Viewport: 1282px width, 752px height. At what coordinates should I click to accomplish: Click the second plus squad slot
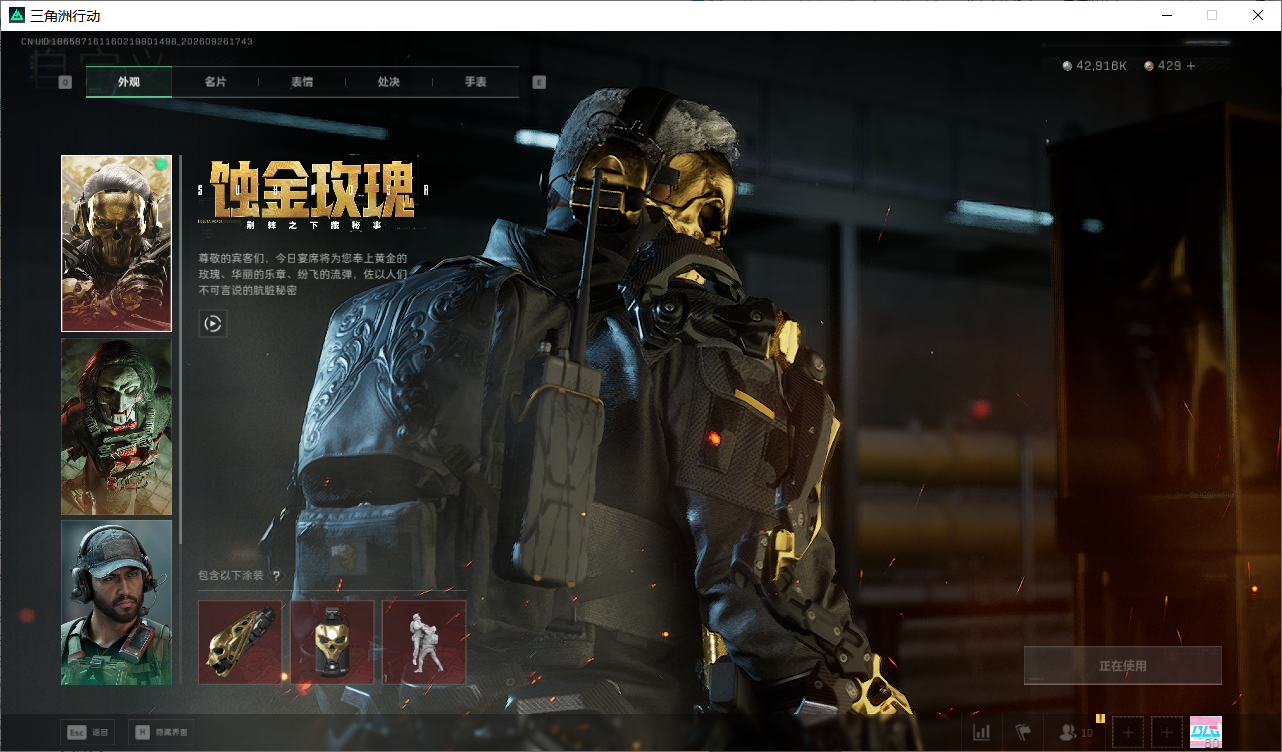[x=1167, y=733]
